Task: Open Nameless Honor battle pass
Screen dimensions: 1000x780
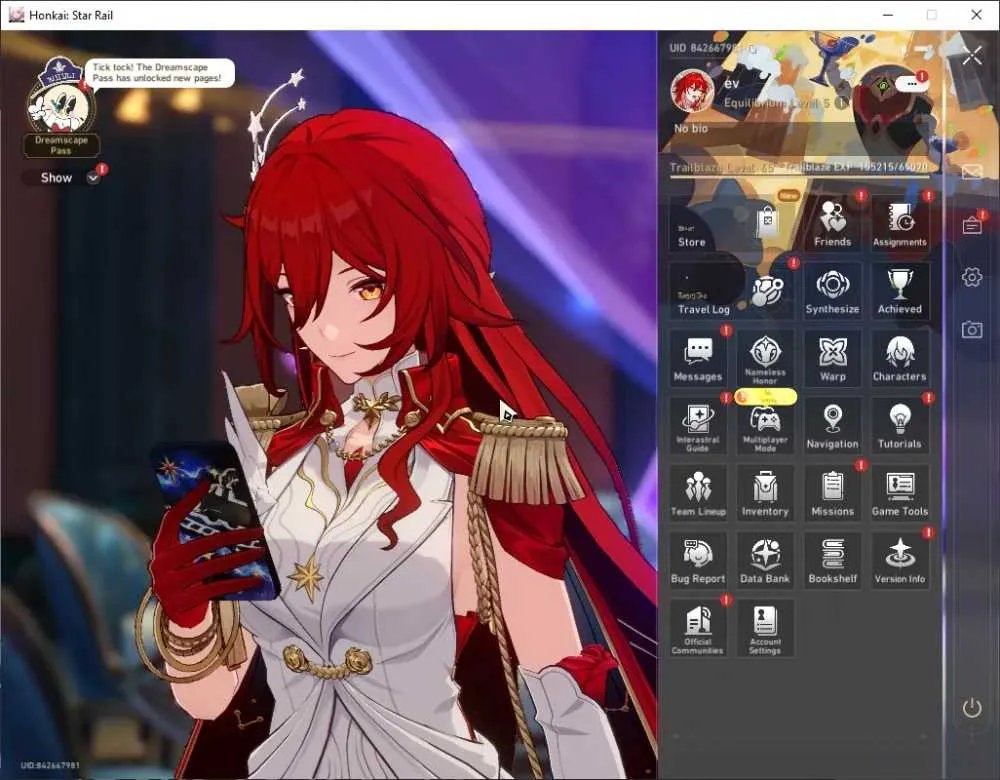Action: [765, 359]
